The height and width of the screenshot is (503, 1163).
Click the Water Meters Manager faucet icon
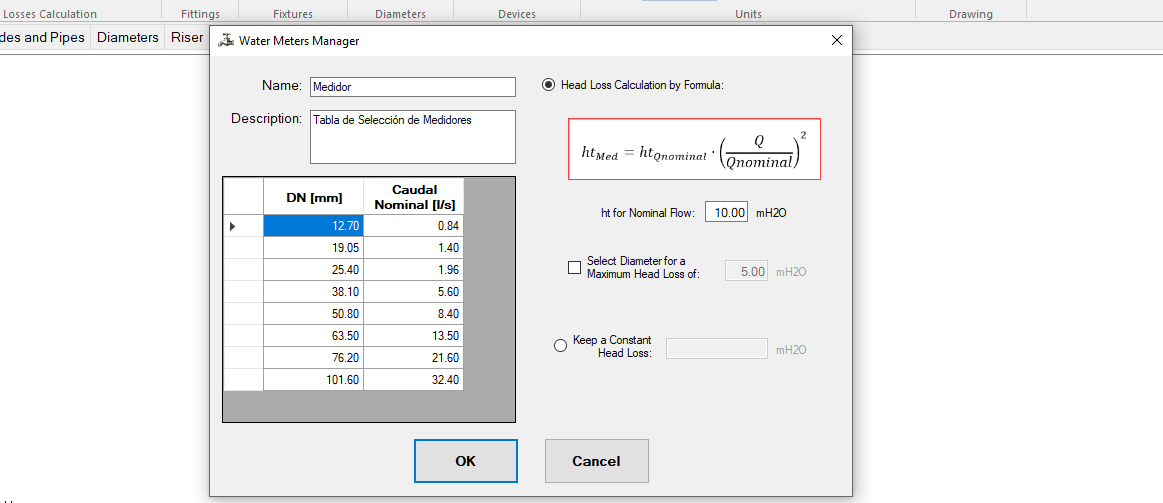(226, 41)
